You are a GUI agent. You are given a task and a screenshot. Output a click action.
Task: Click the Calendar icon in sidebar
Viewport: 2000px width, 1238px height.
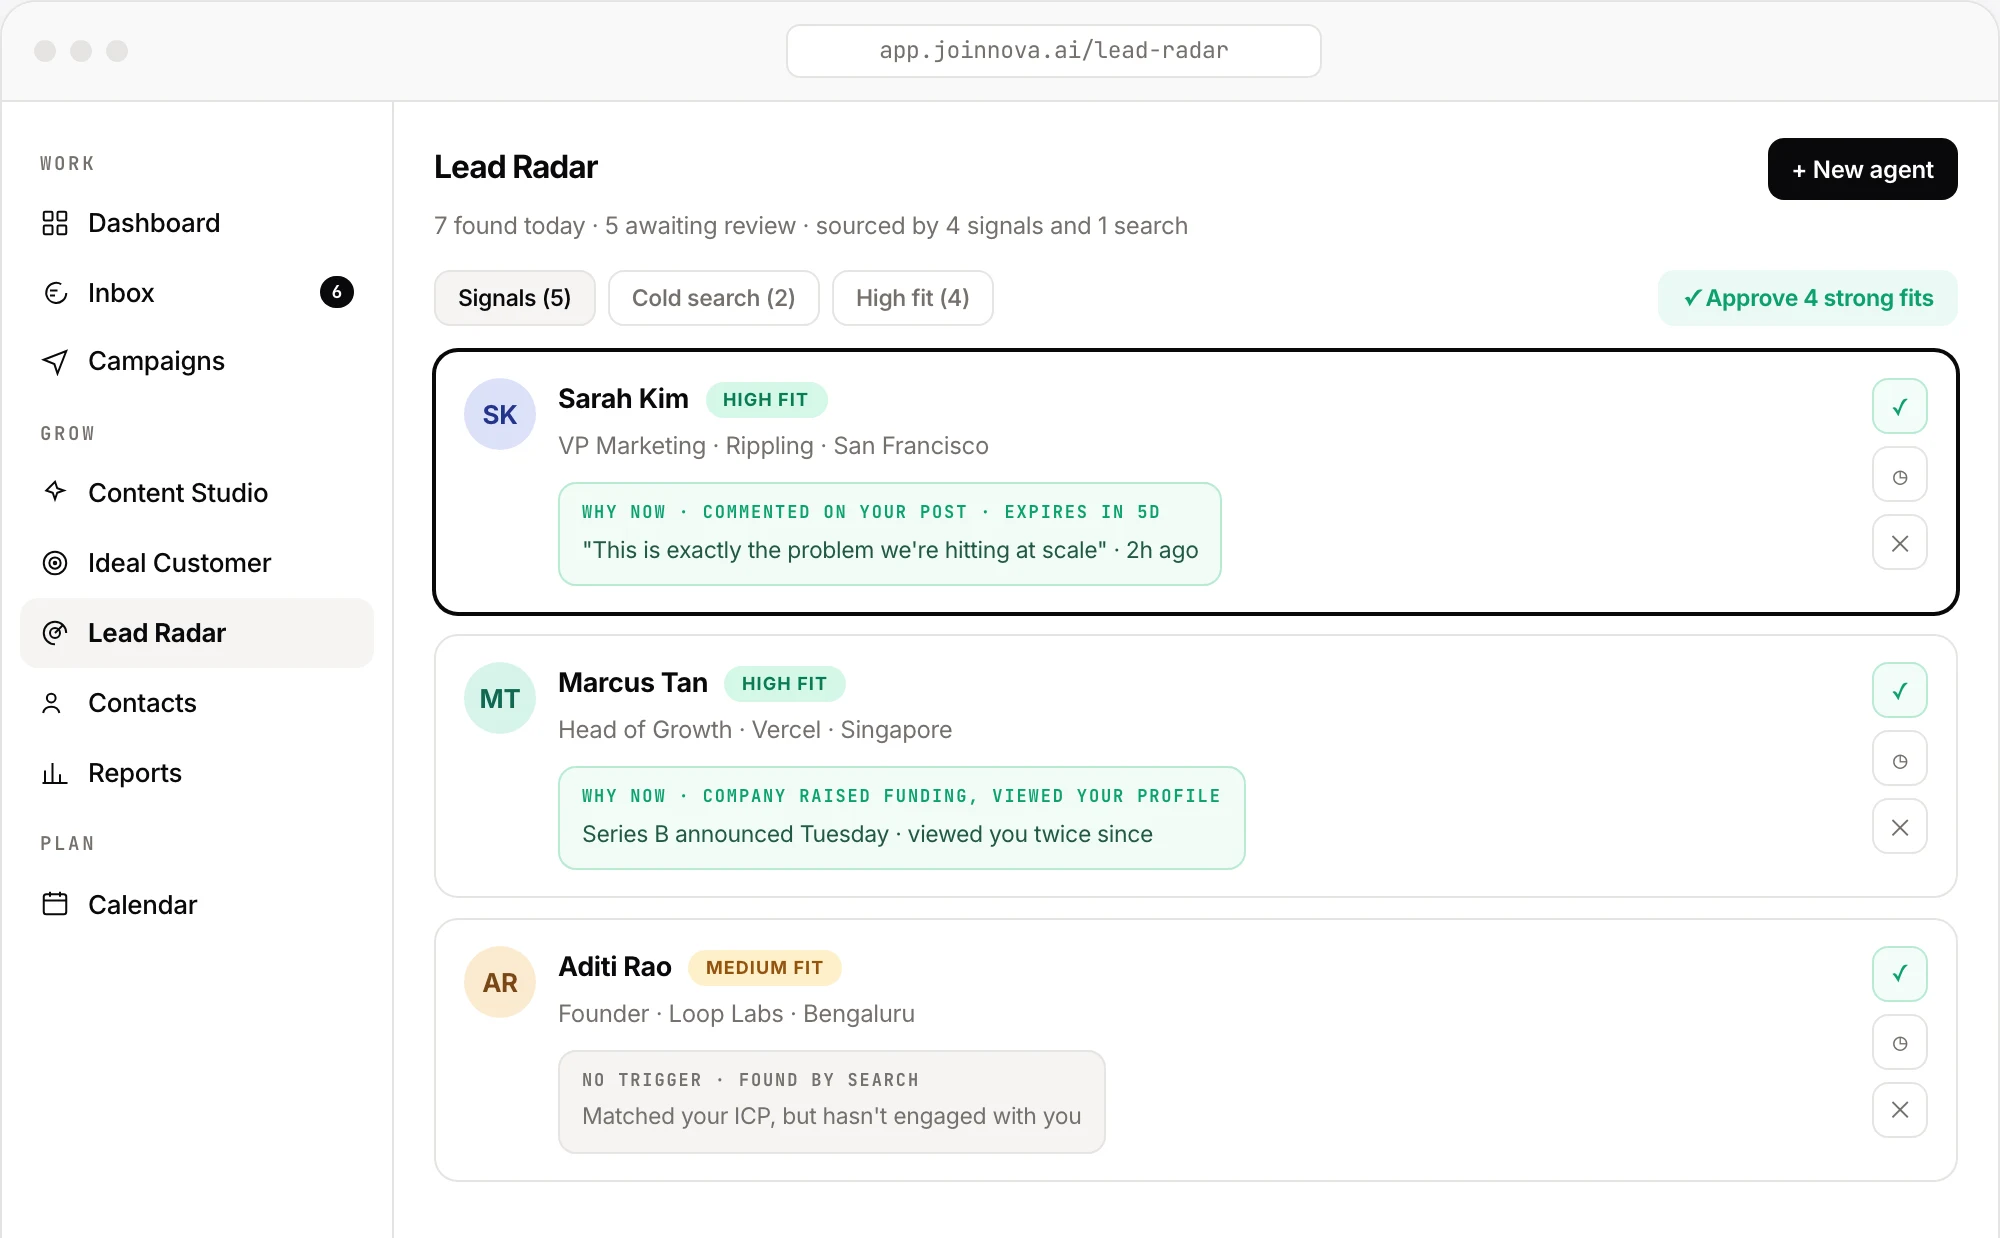pyautogui.click(x=55, y=904)
